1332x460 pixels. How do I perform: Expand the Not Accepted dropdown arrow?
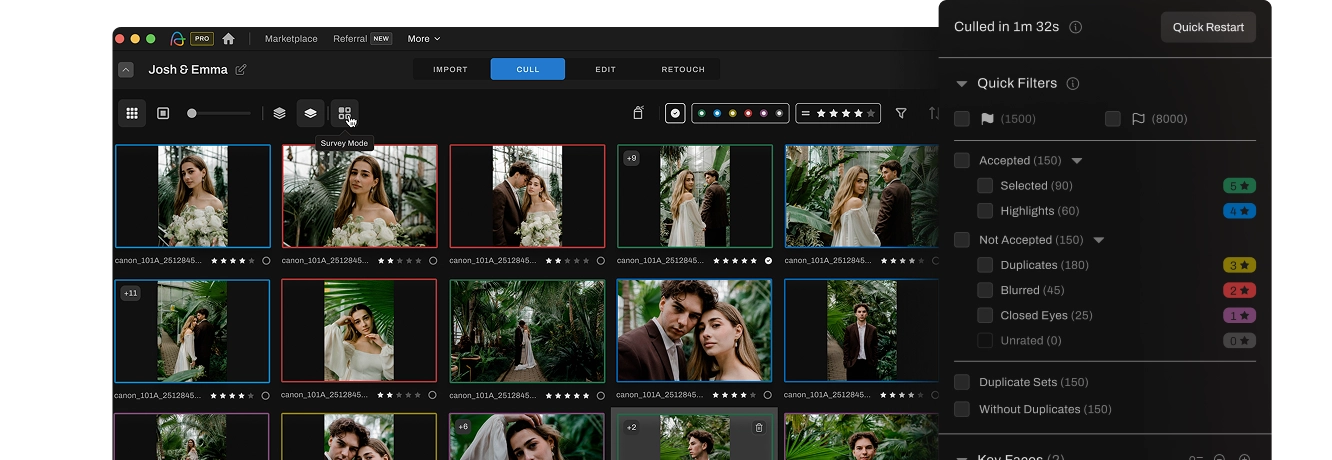pos(1099,240)
